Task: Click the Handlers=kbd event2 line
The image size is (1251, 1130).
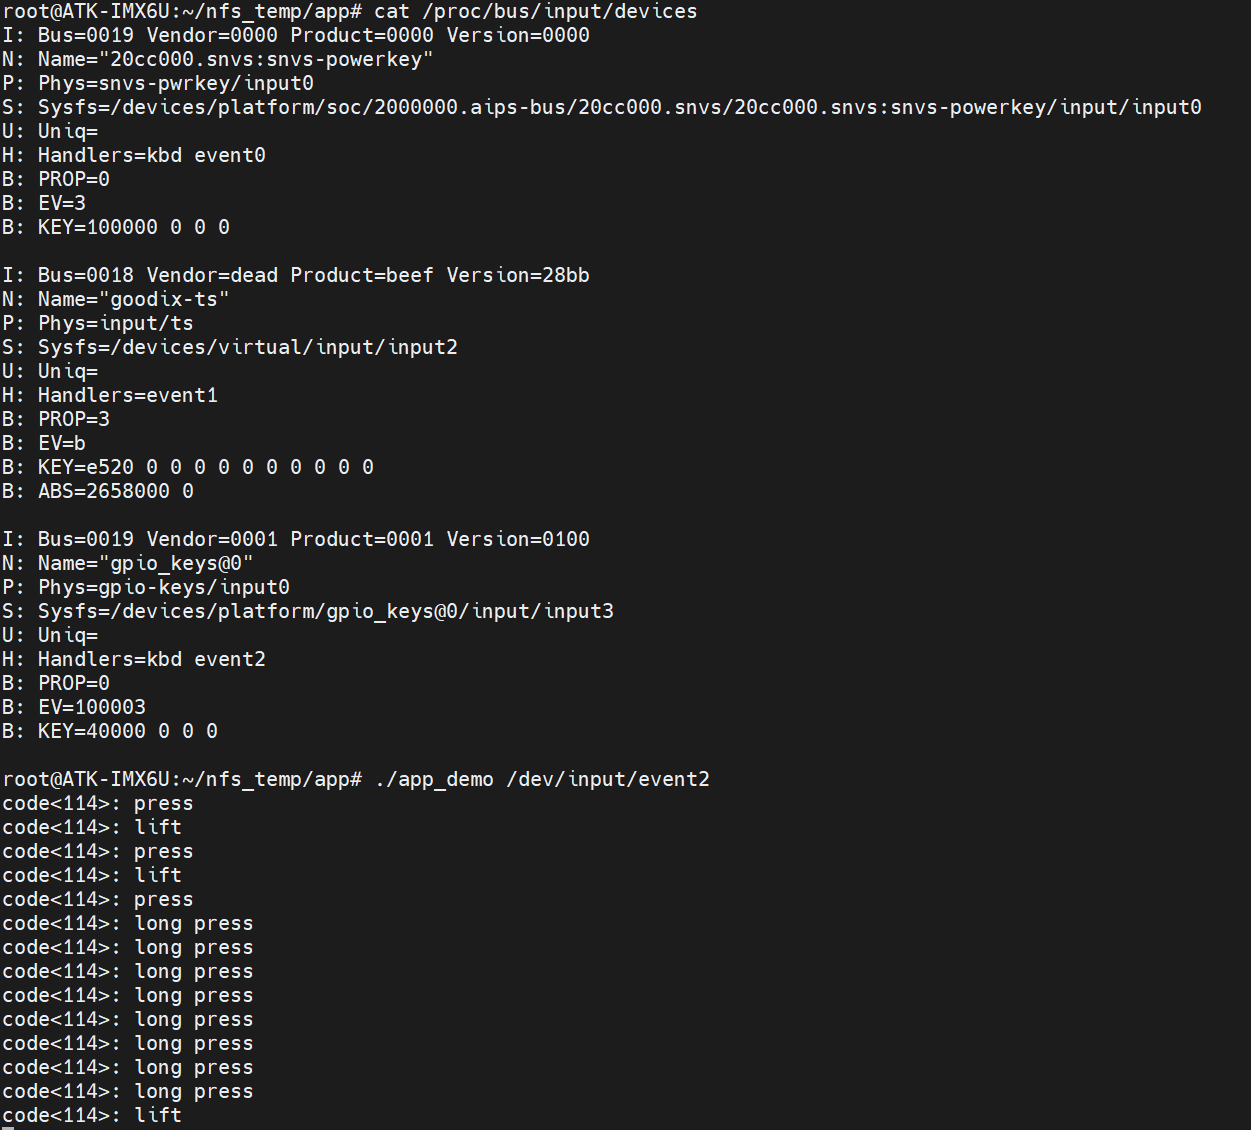Action: (x=151, y=659)
